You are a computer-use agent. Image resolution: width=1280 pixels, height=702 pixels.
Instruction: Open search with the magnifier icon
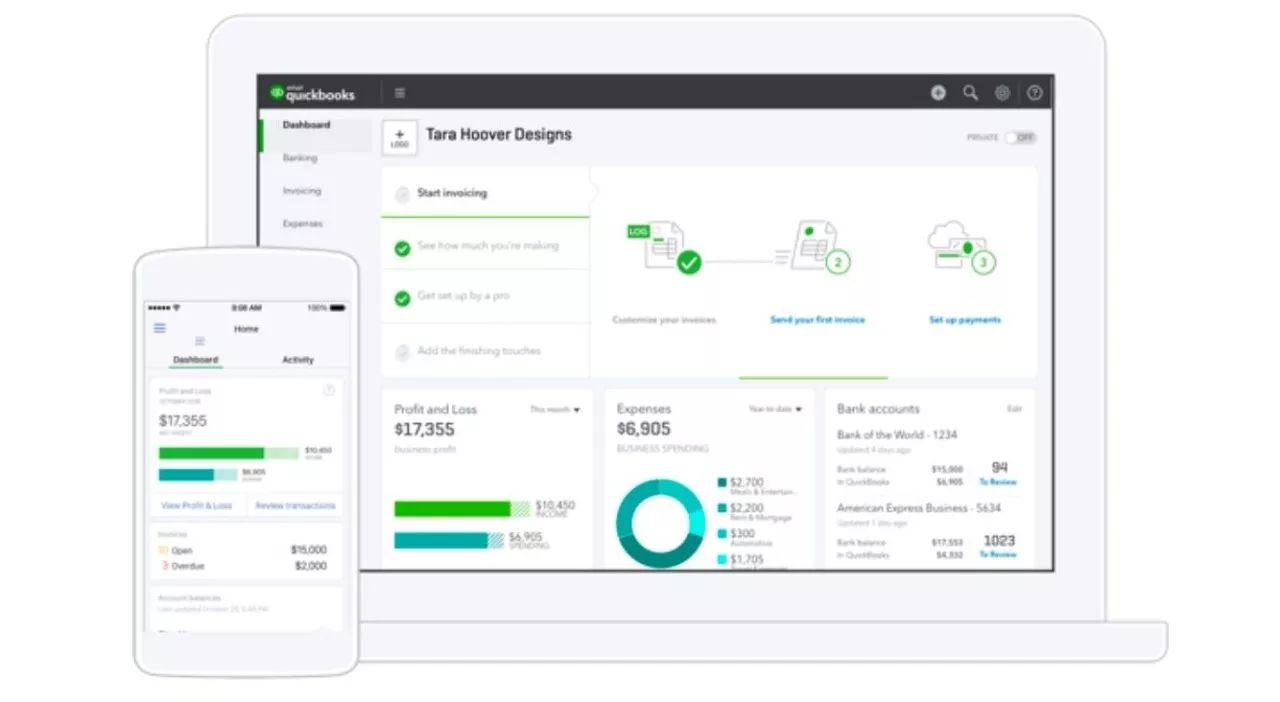tap(970, 93)
